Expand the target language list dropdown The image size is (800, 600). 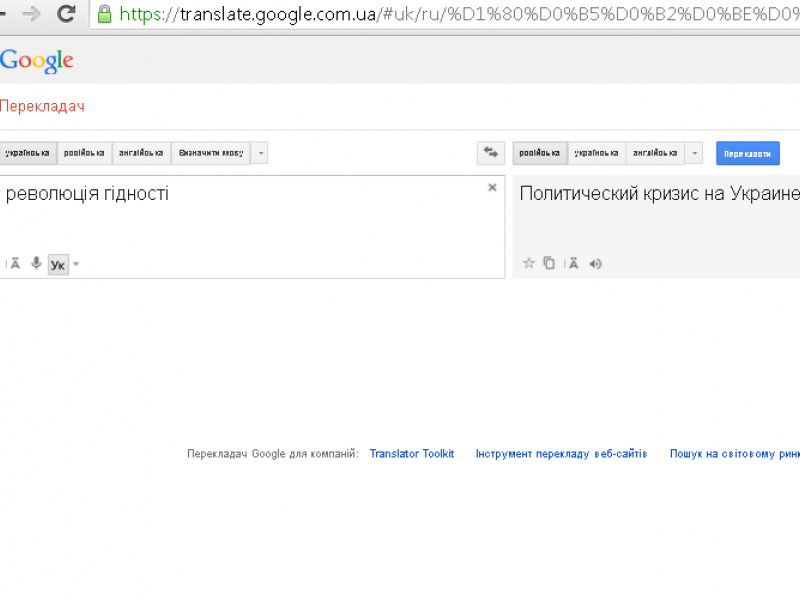coord(694,153)
